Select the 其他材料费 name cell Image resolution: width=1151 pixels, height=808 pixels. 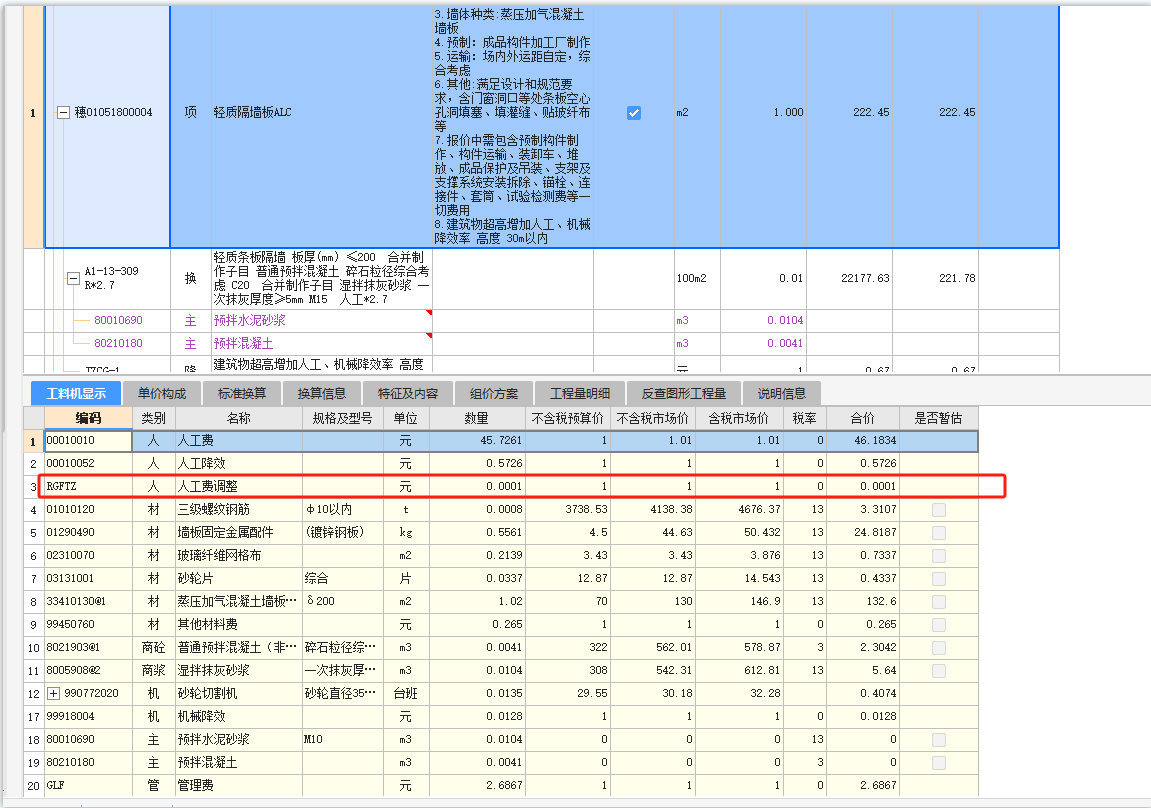(x=239, y=625)
